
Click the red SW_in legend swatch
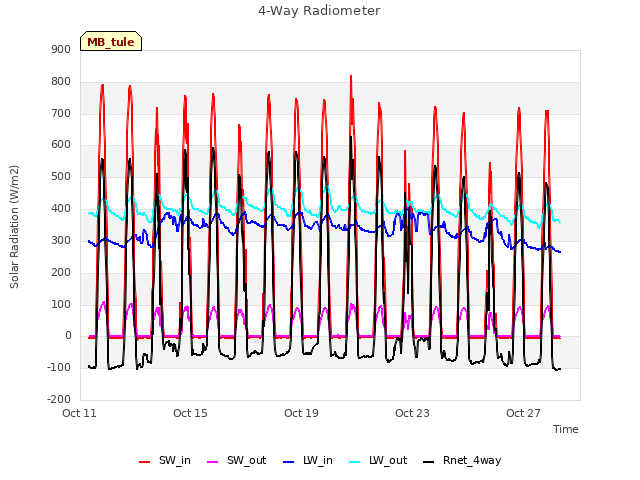coord(144,462)
